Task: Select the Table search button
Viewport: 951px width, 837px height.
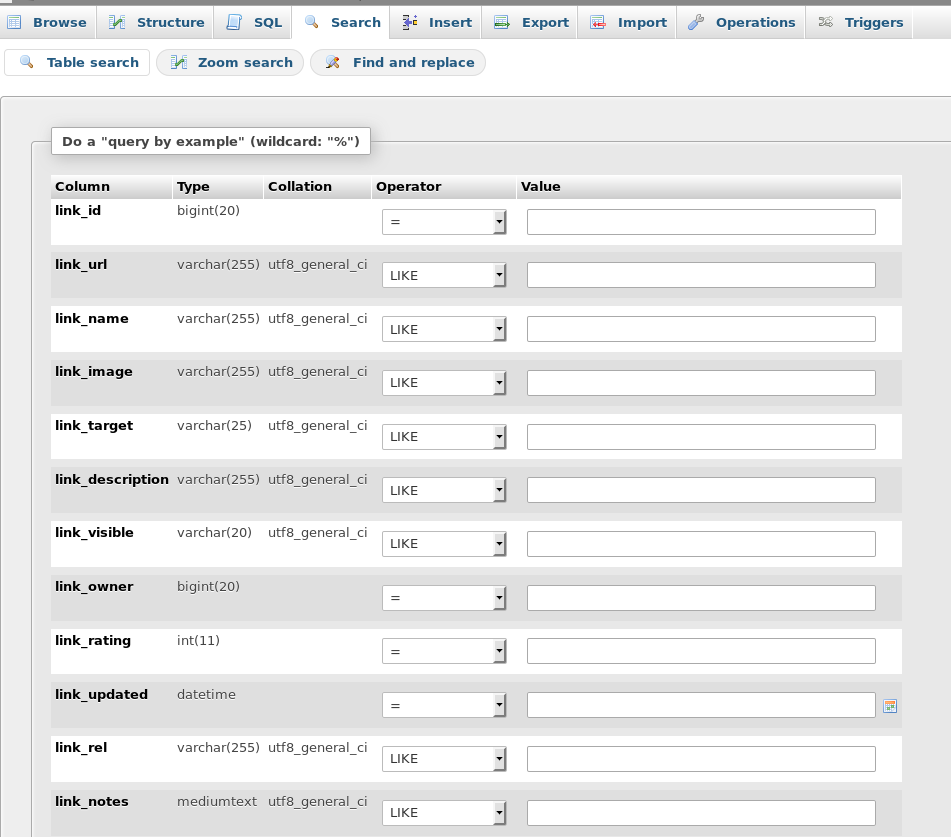Action: pos(78,62)
